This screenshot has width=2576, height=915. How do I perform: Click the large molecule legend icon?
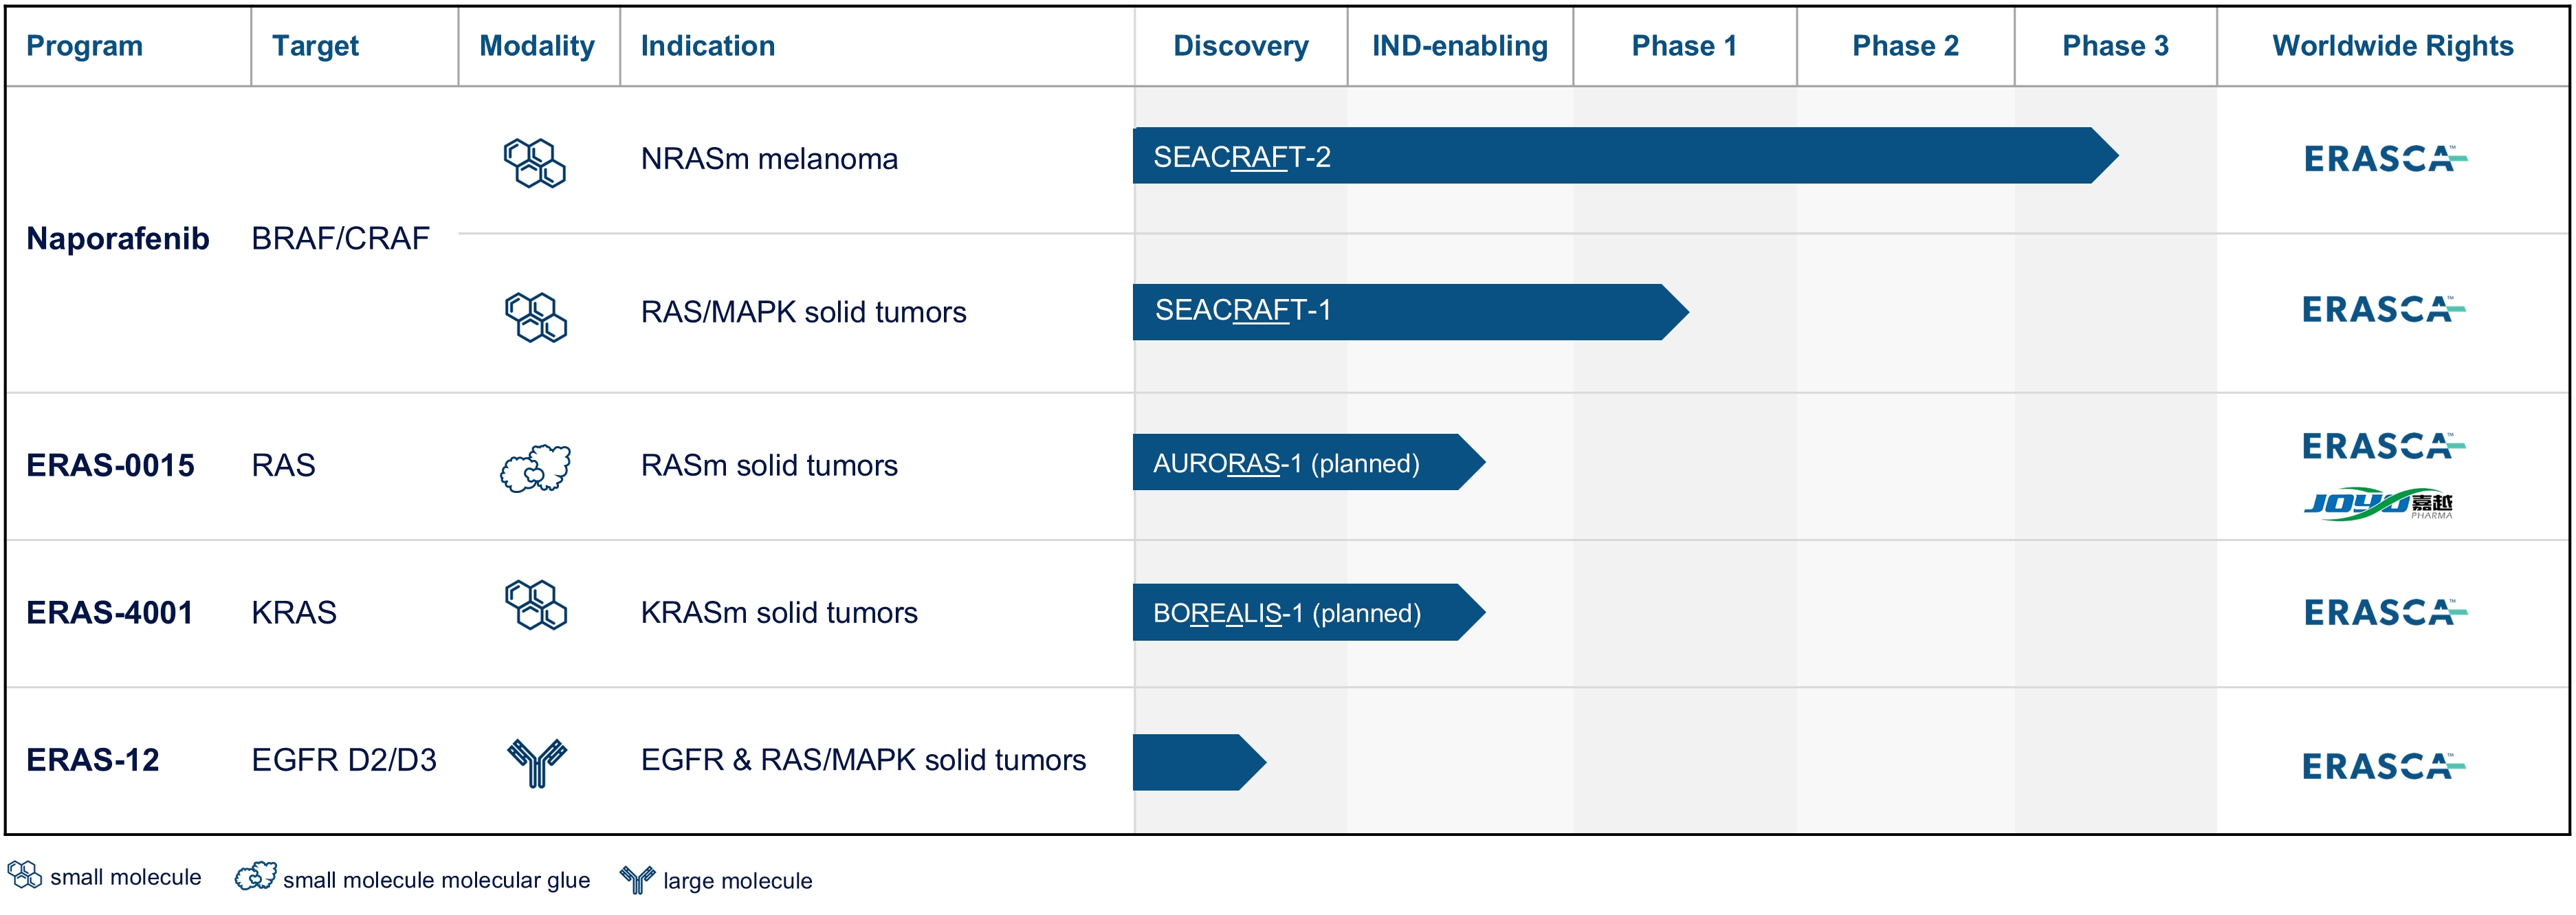(637, 879)
